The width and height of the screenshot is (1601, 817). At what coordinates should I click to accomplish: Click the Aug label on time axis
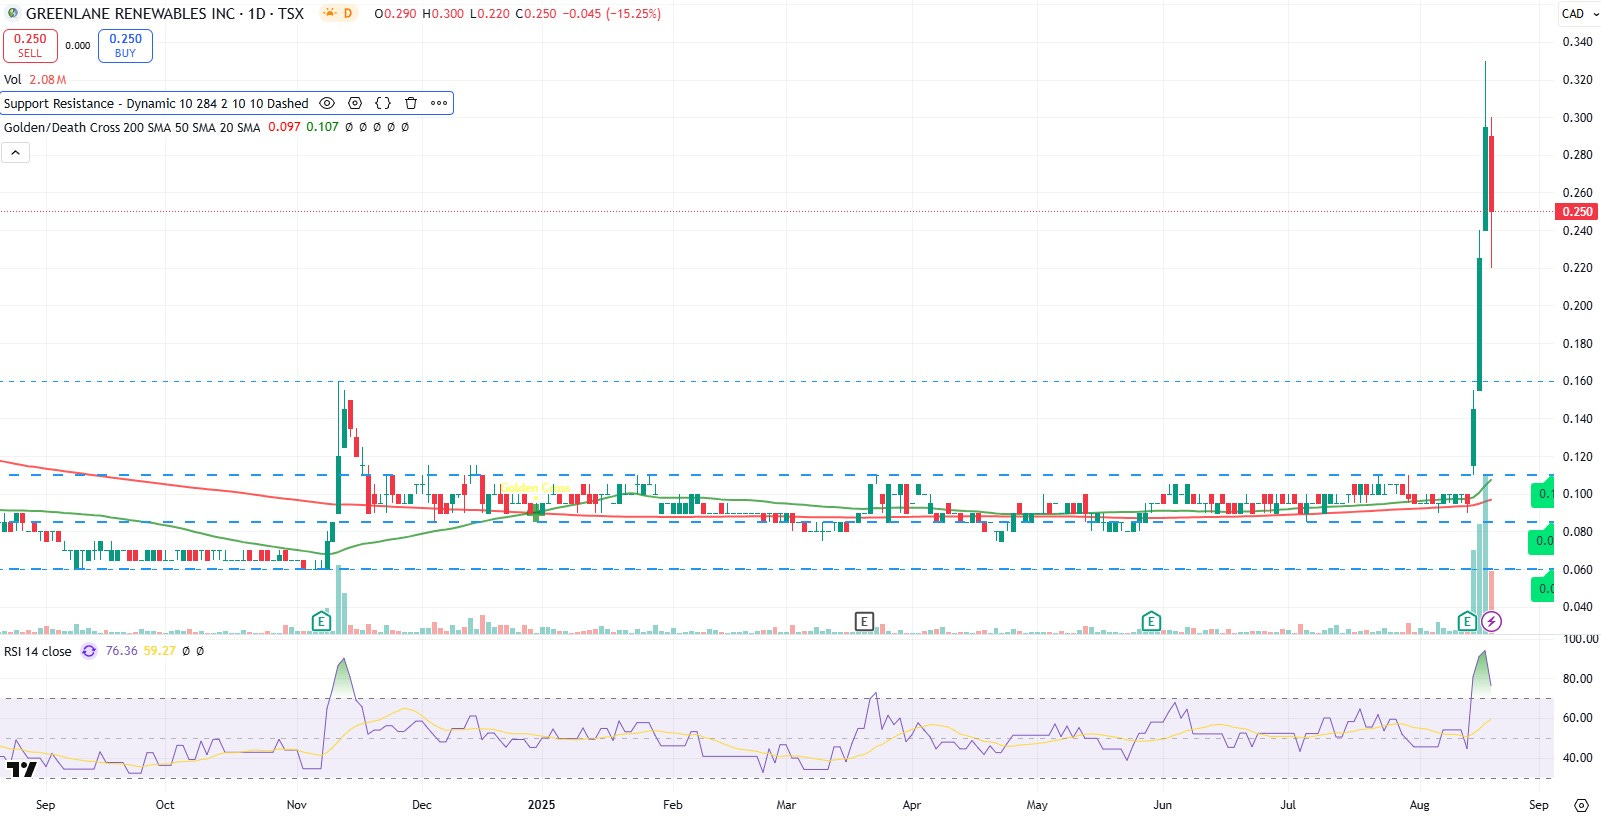pyautogui.click(x=1419, y=805)
